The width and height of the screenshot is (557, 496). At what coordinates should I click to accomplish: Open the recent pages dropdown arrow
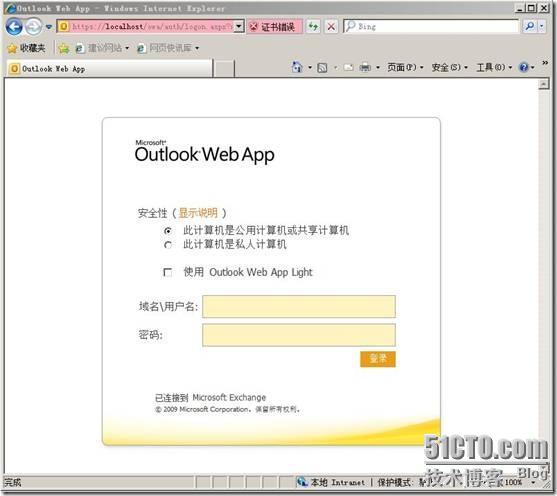49,27
